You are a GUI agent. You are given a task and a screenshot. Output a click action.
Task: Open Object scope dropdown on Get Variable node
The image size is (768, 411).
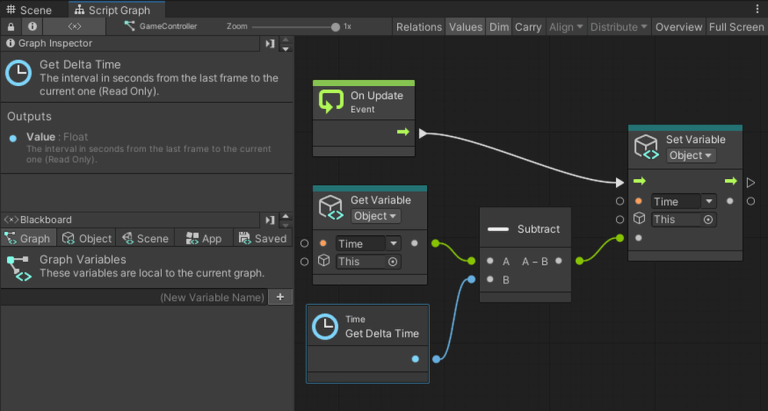(376, 216)
